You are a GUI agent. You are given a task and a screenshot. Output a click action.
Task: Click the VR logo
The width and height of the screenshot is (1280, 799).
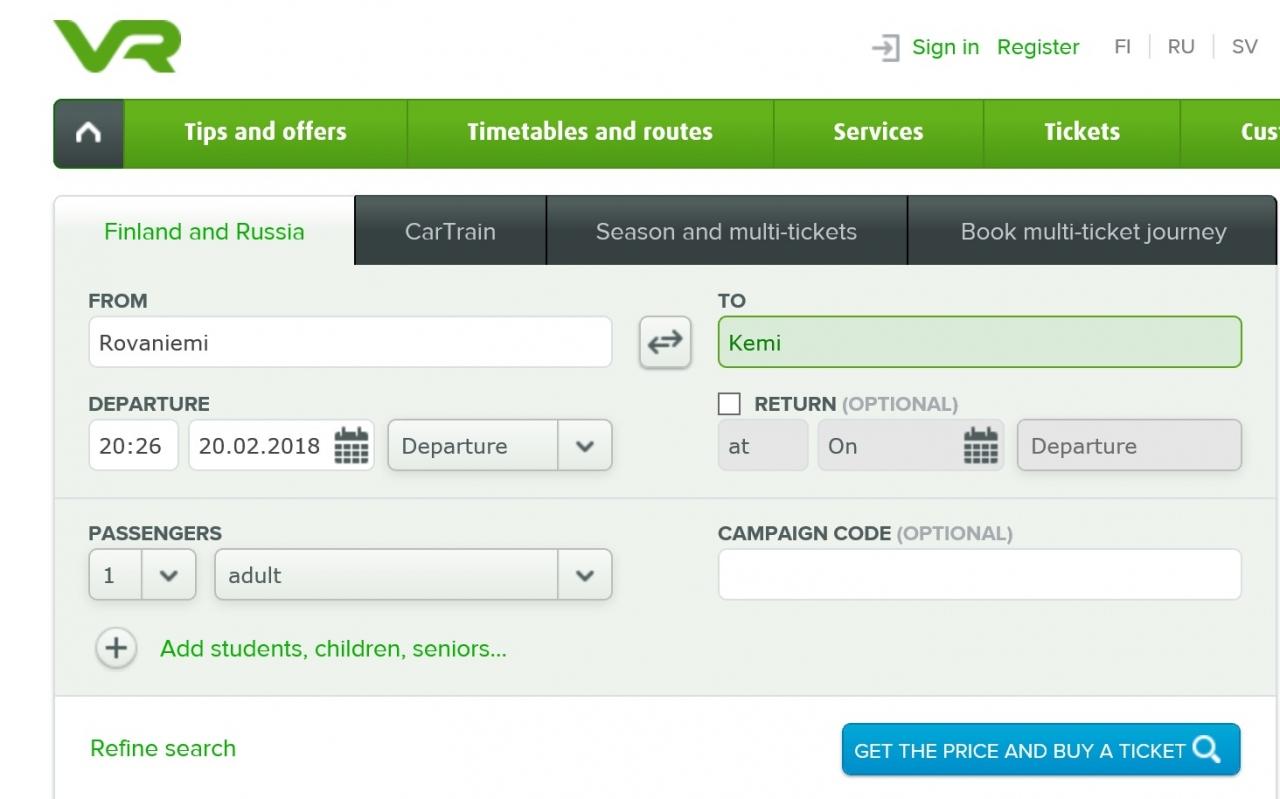[x=117, y=46]
